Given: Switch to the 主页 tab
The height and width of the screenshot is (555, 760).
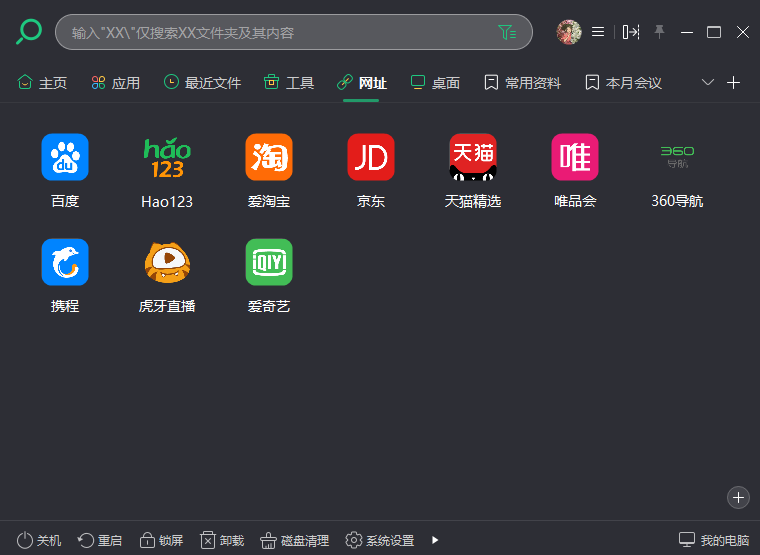Looking at the screenshot, I should 42,83.
